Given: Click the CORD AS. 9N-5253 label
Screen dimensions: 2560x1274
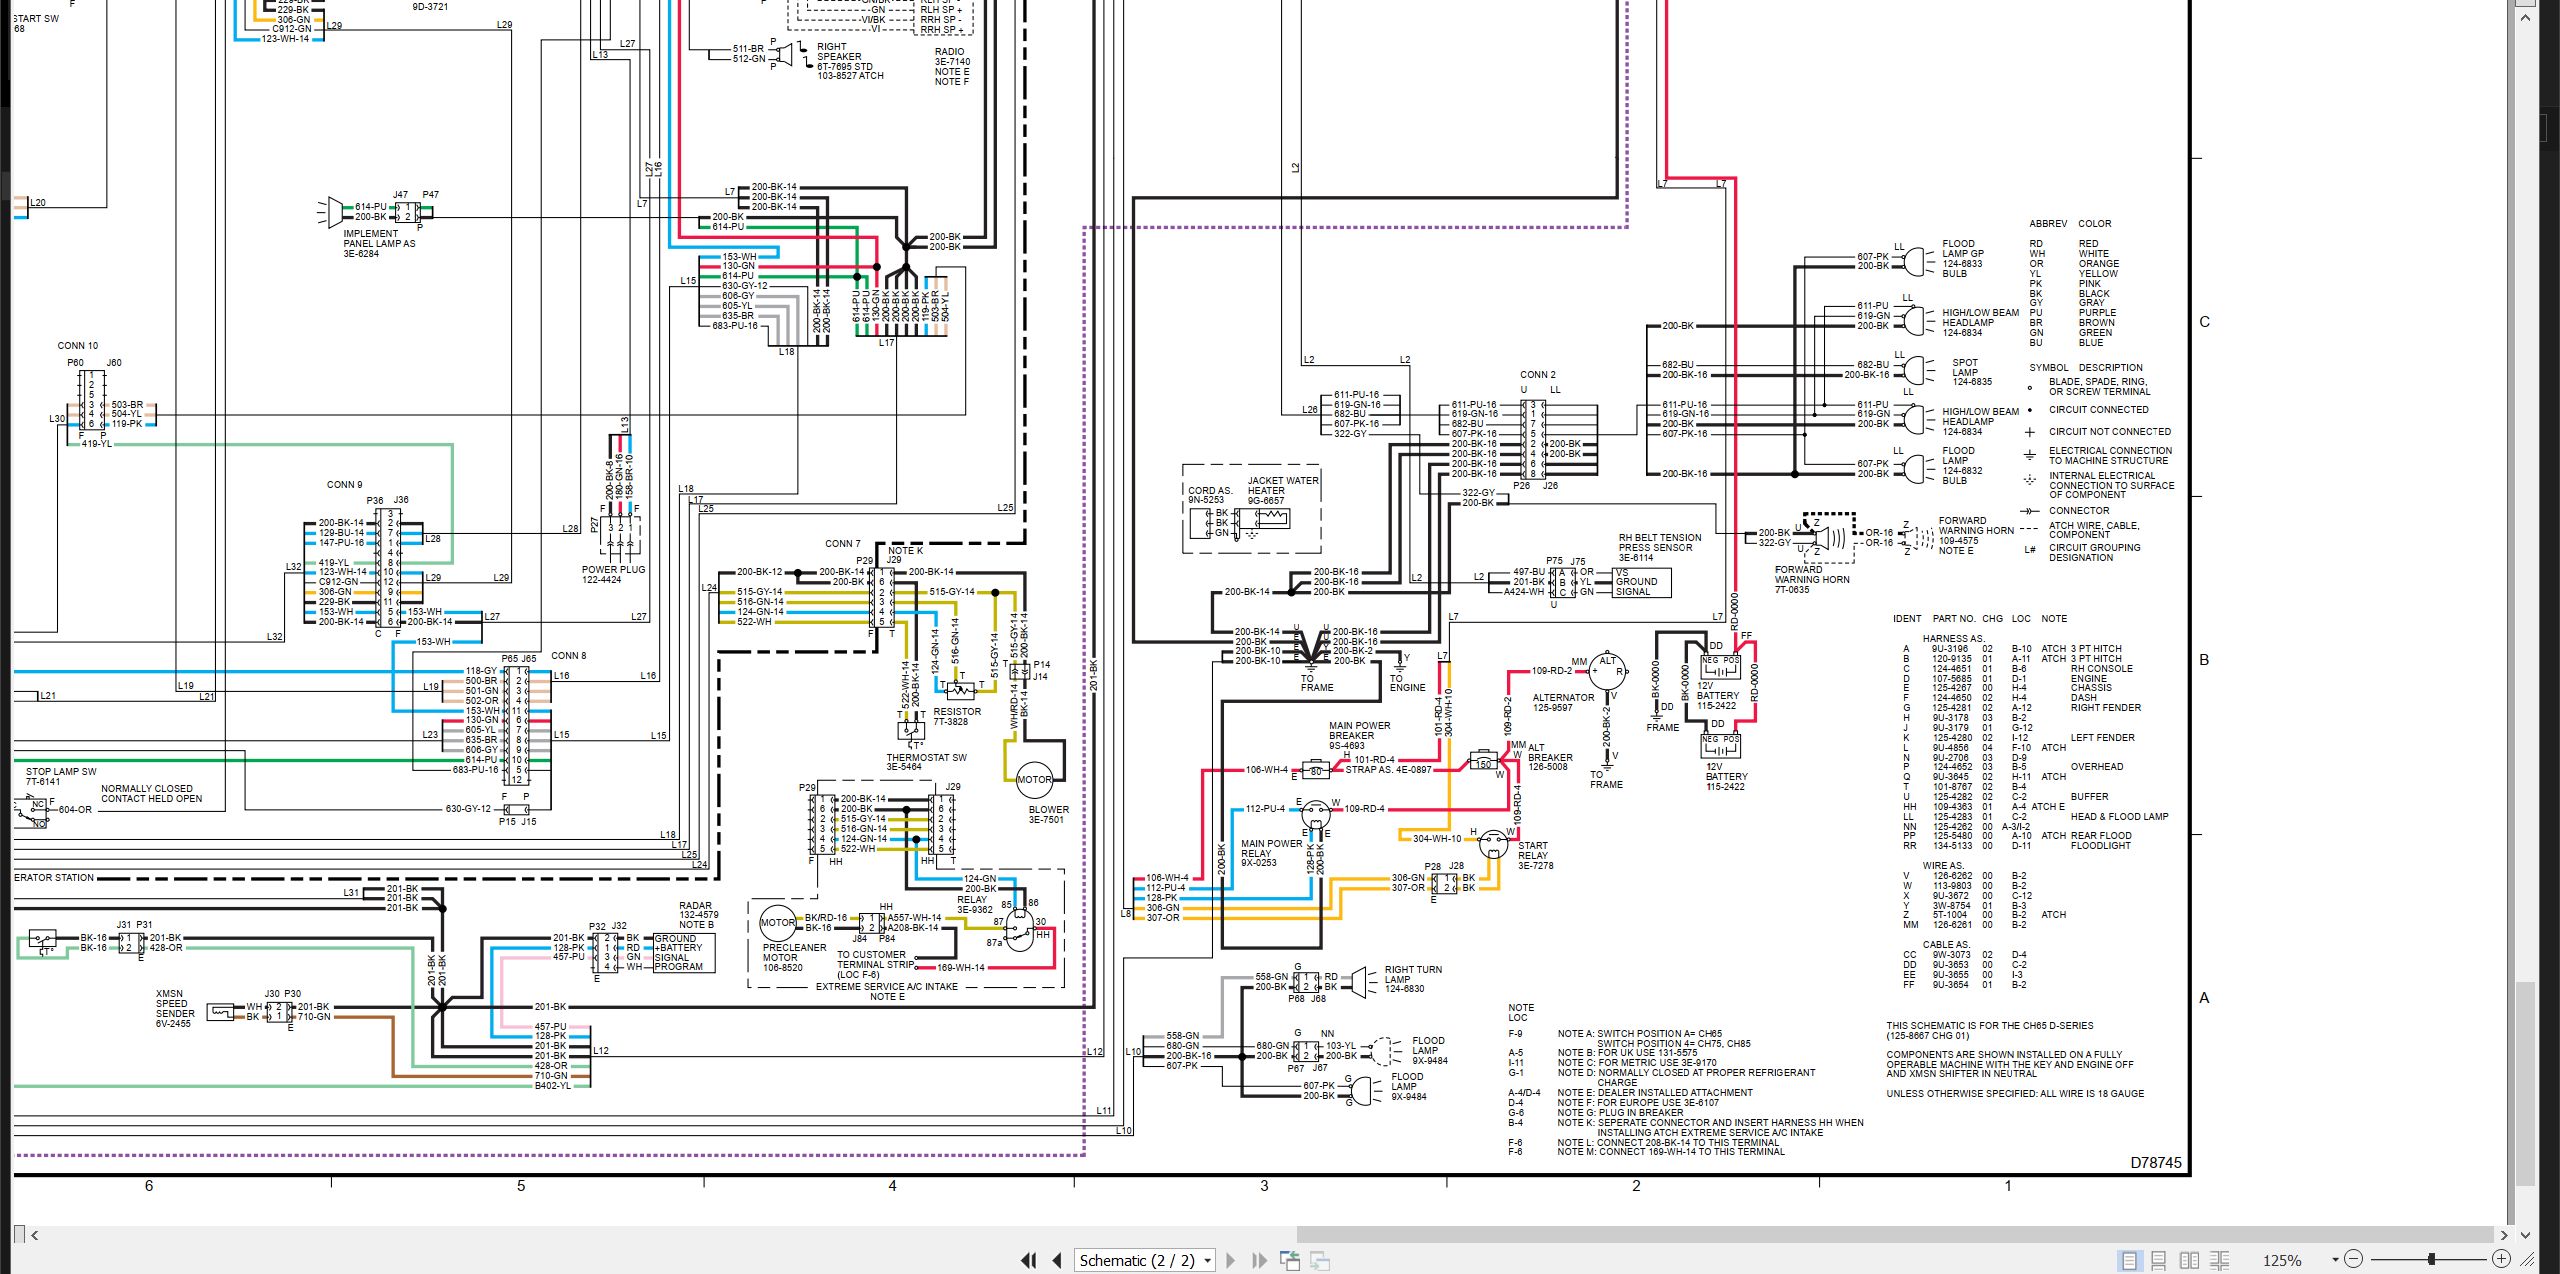Looking at the screenshot, I should tap(1210, 495).
